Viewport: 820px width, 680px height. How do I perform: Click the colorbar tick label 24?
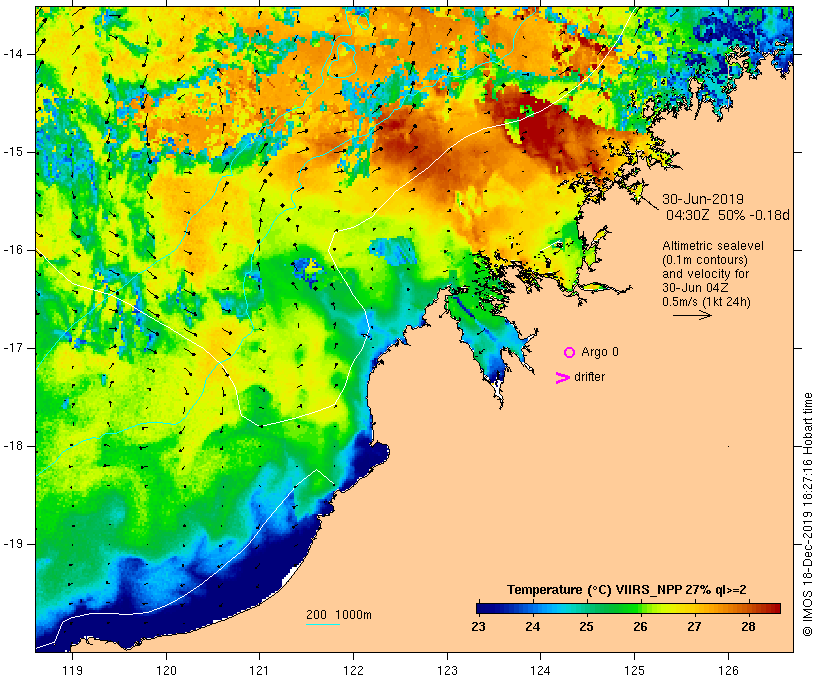point(532,627)
